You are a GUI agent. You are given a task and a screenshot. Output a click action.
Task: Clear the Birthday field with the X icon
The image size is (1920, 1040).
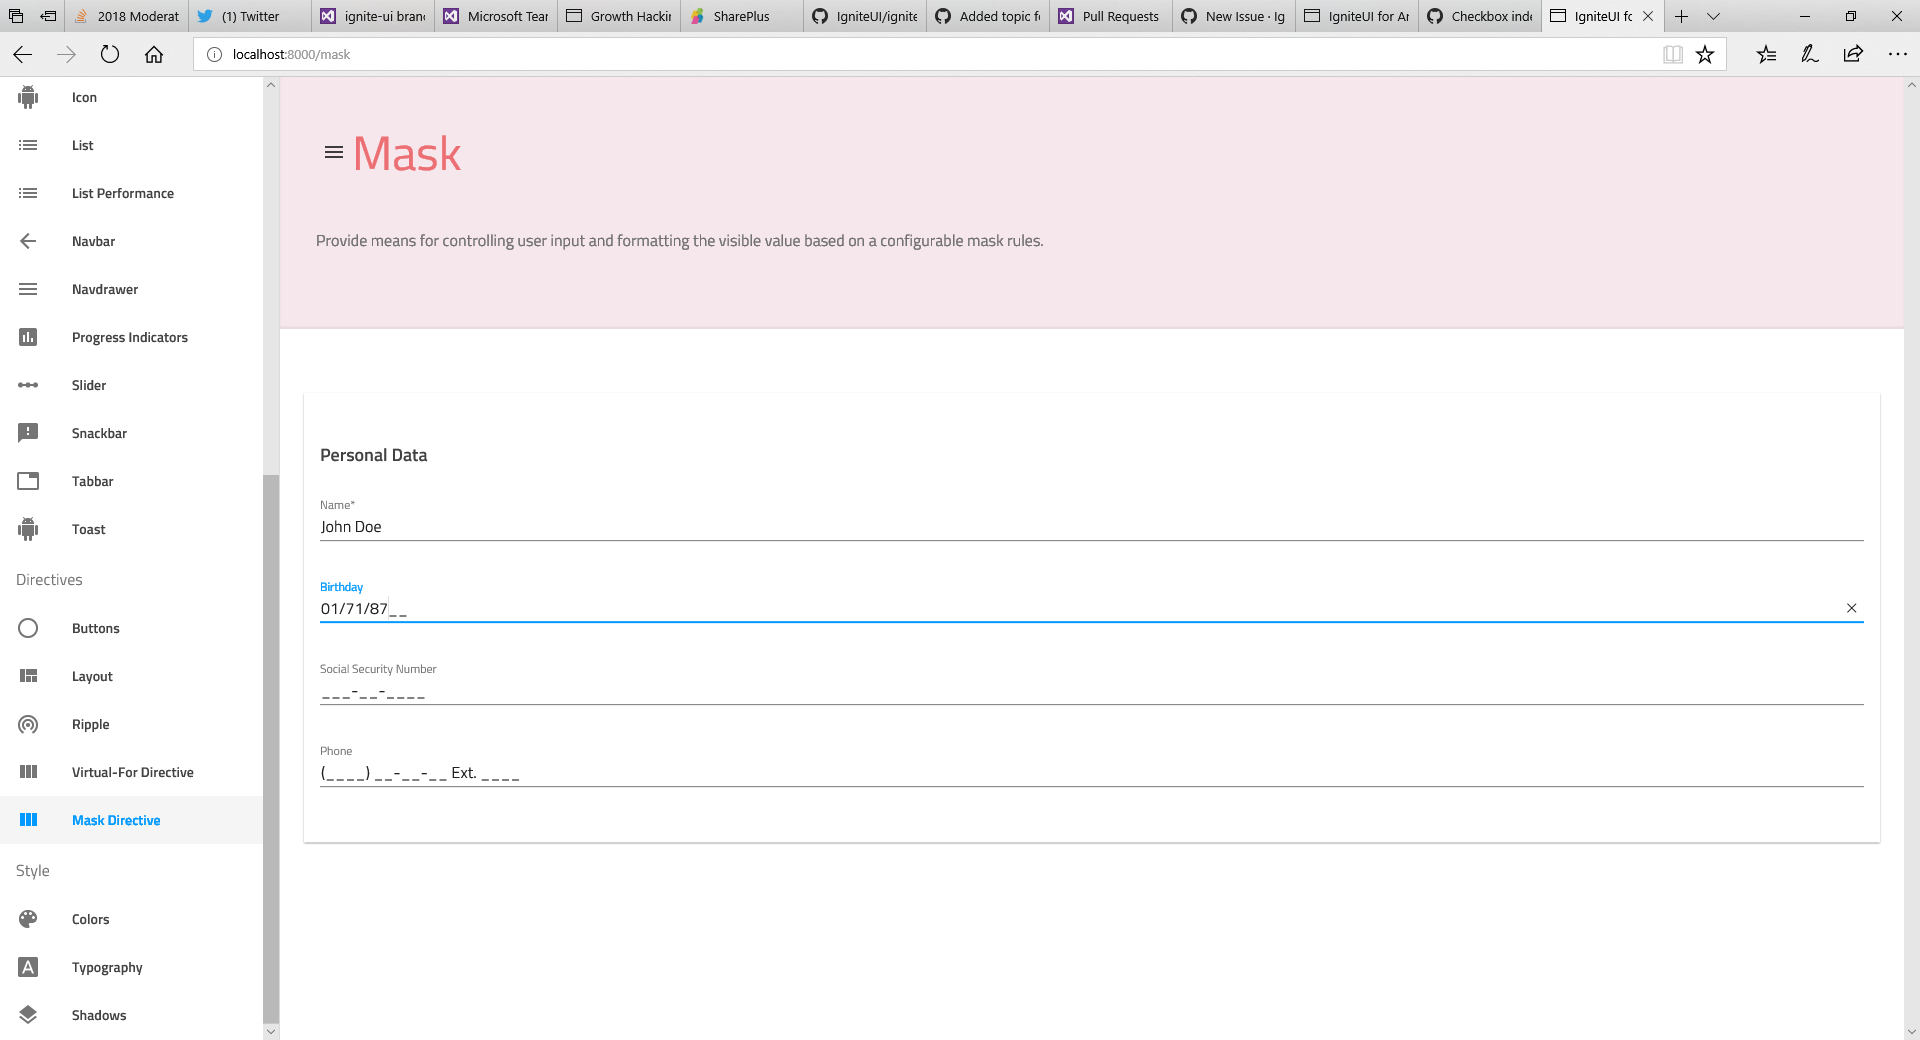[x=1851, y=608]
